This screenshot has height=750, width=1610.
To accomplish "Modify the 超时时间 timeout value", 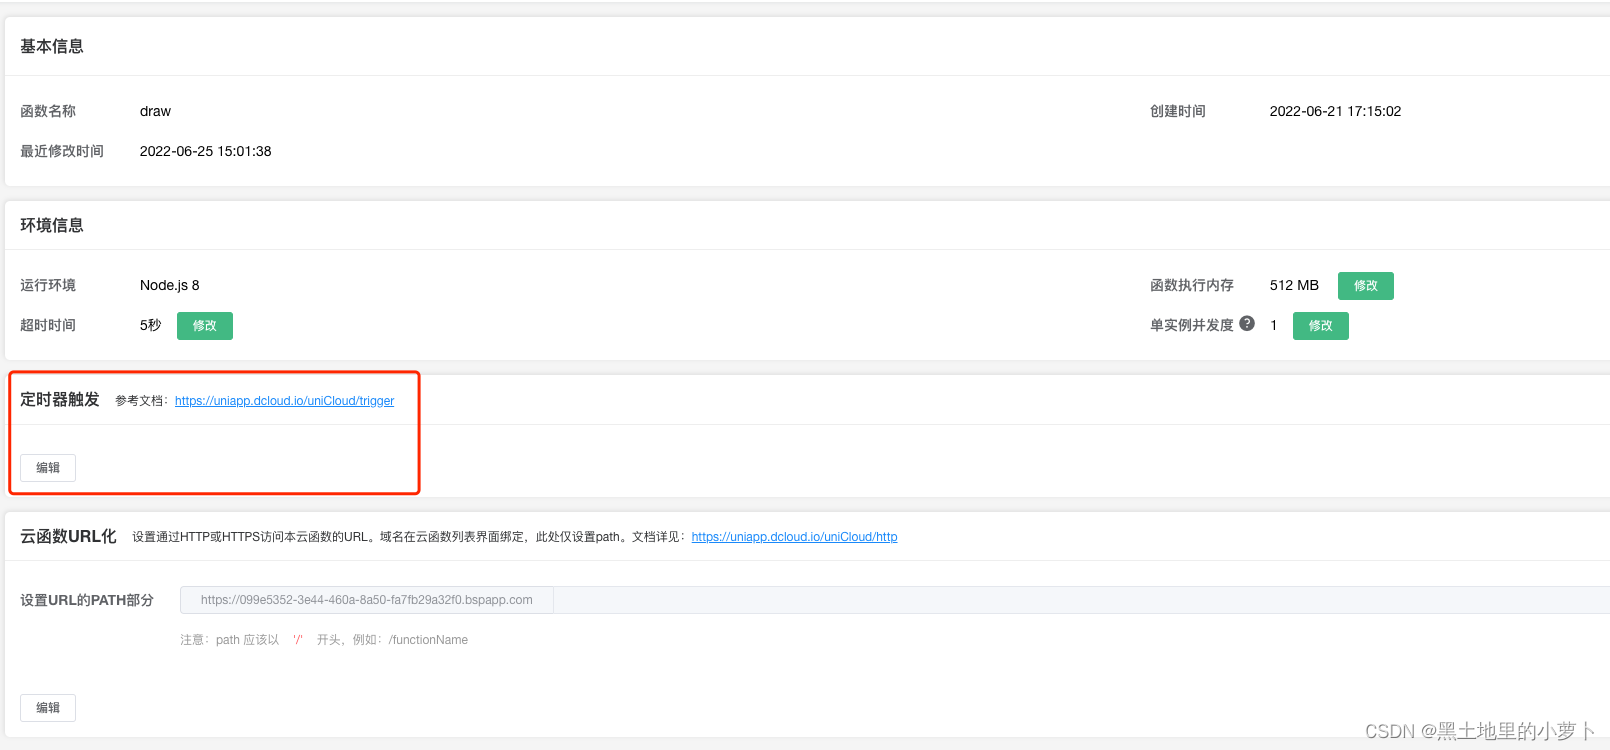I will pyautogui.click(x=205, y=326).
